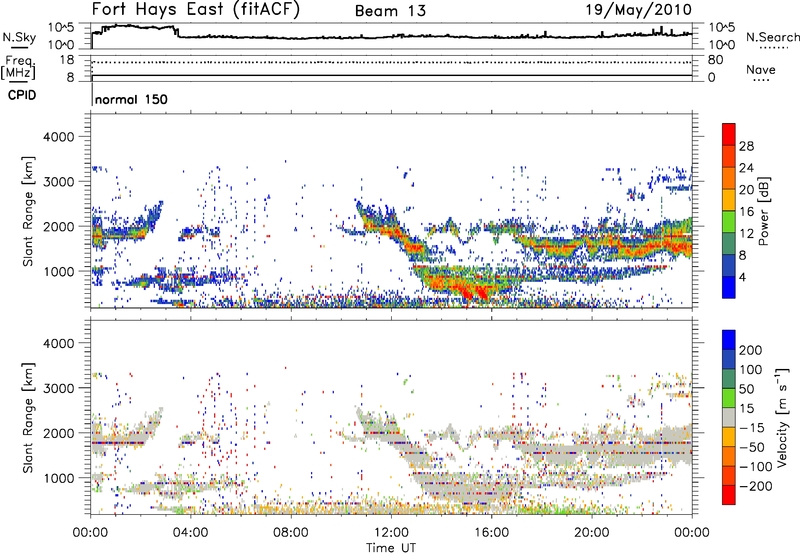
Task: Click the '08:00' time axis tick
Action: (x=291, y=533)
